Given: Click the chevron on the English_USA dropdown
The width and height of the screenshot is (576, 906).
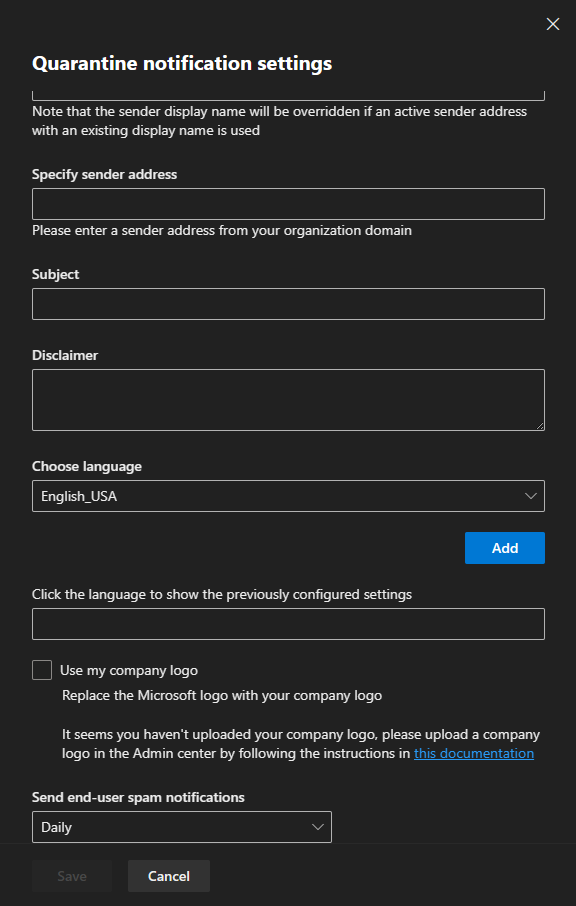Looking at the screenshot, I should click(x=530, y=496).
